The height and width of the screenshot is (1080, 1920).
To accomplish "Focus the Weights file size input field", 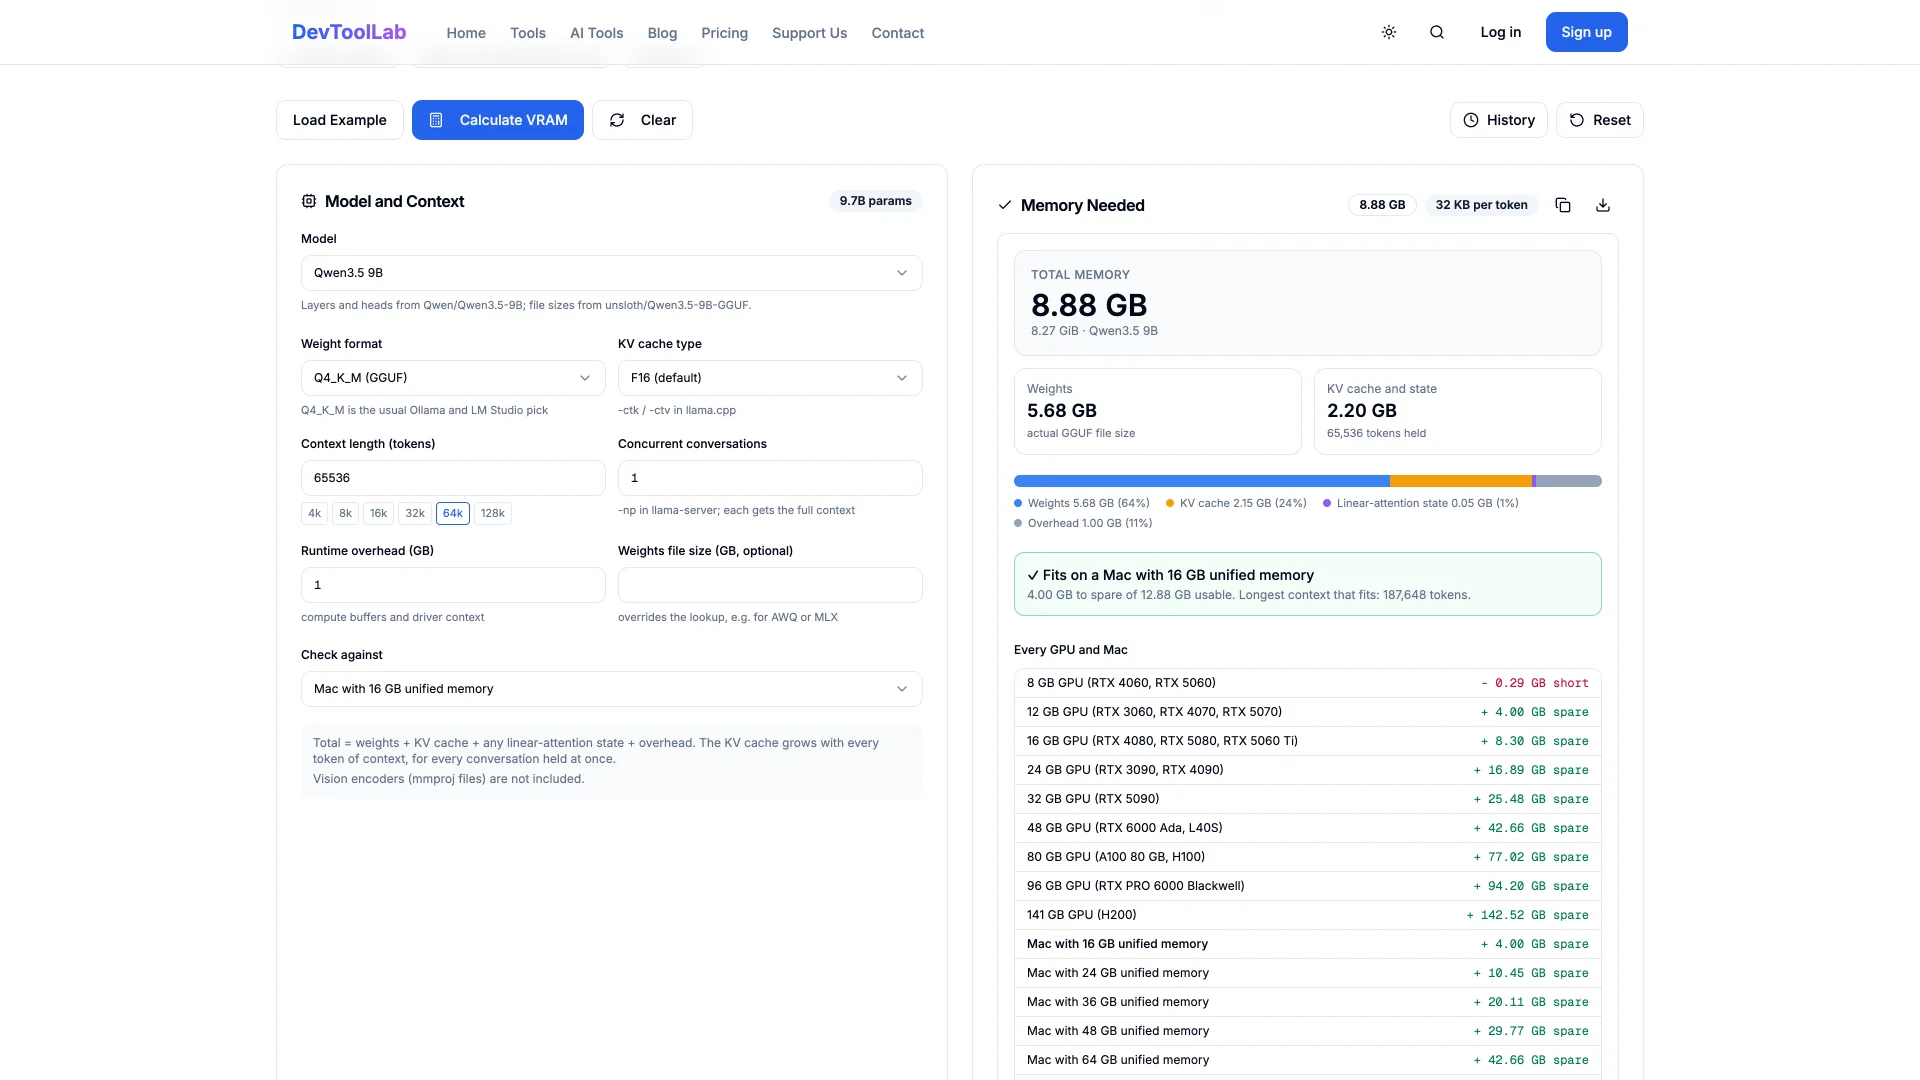I will (770, 585).
